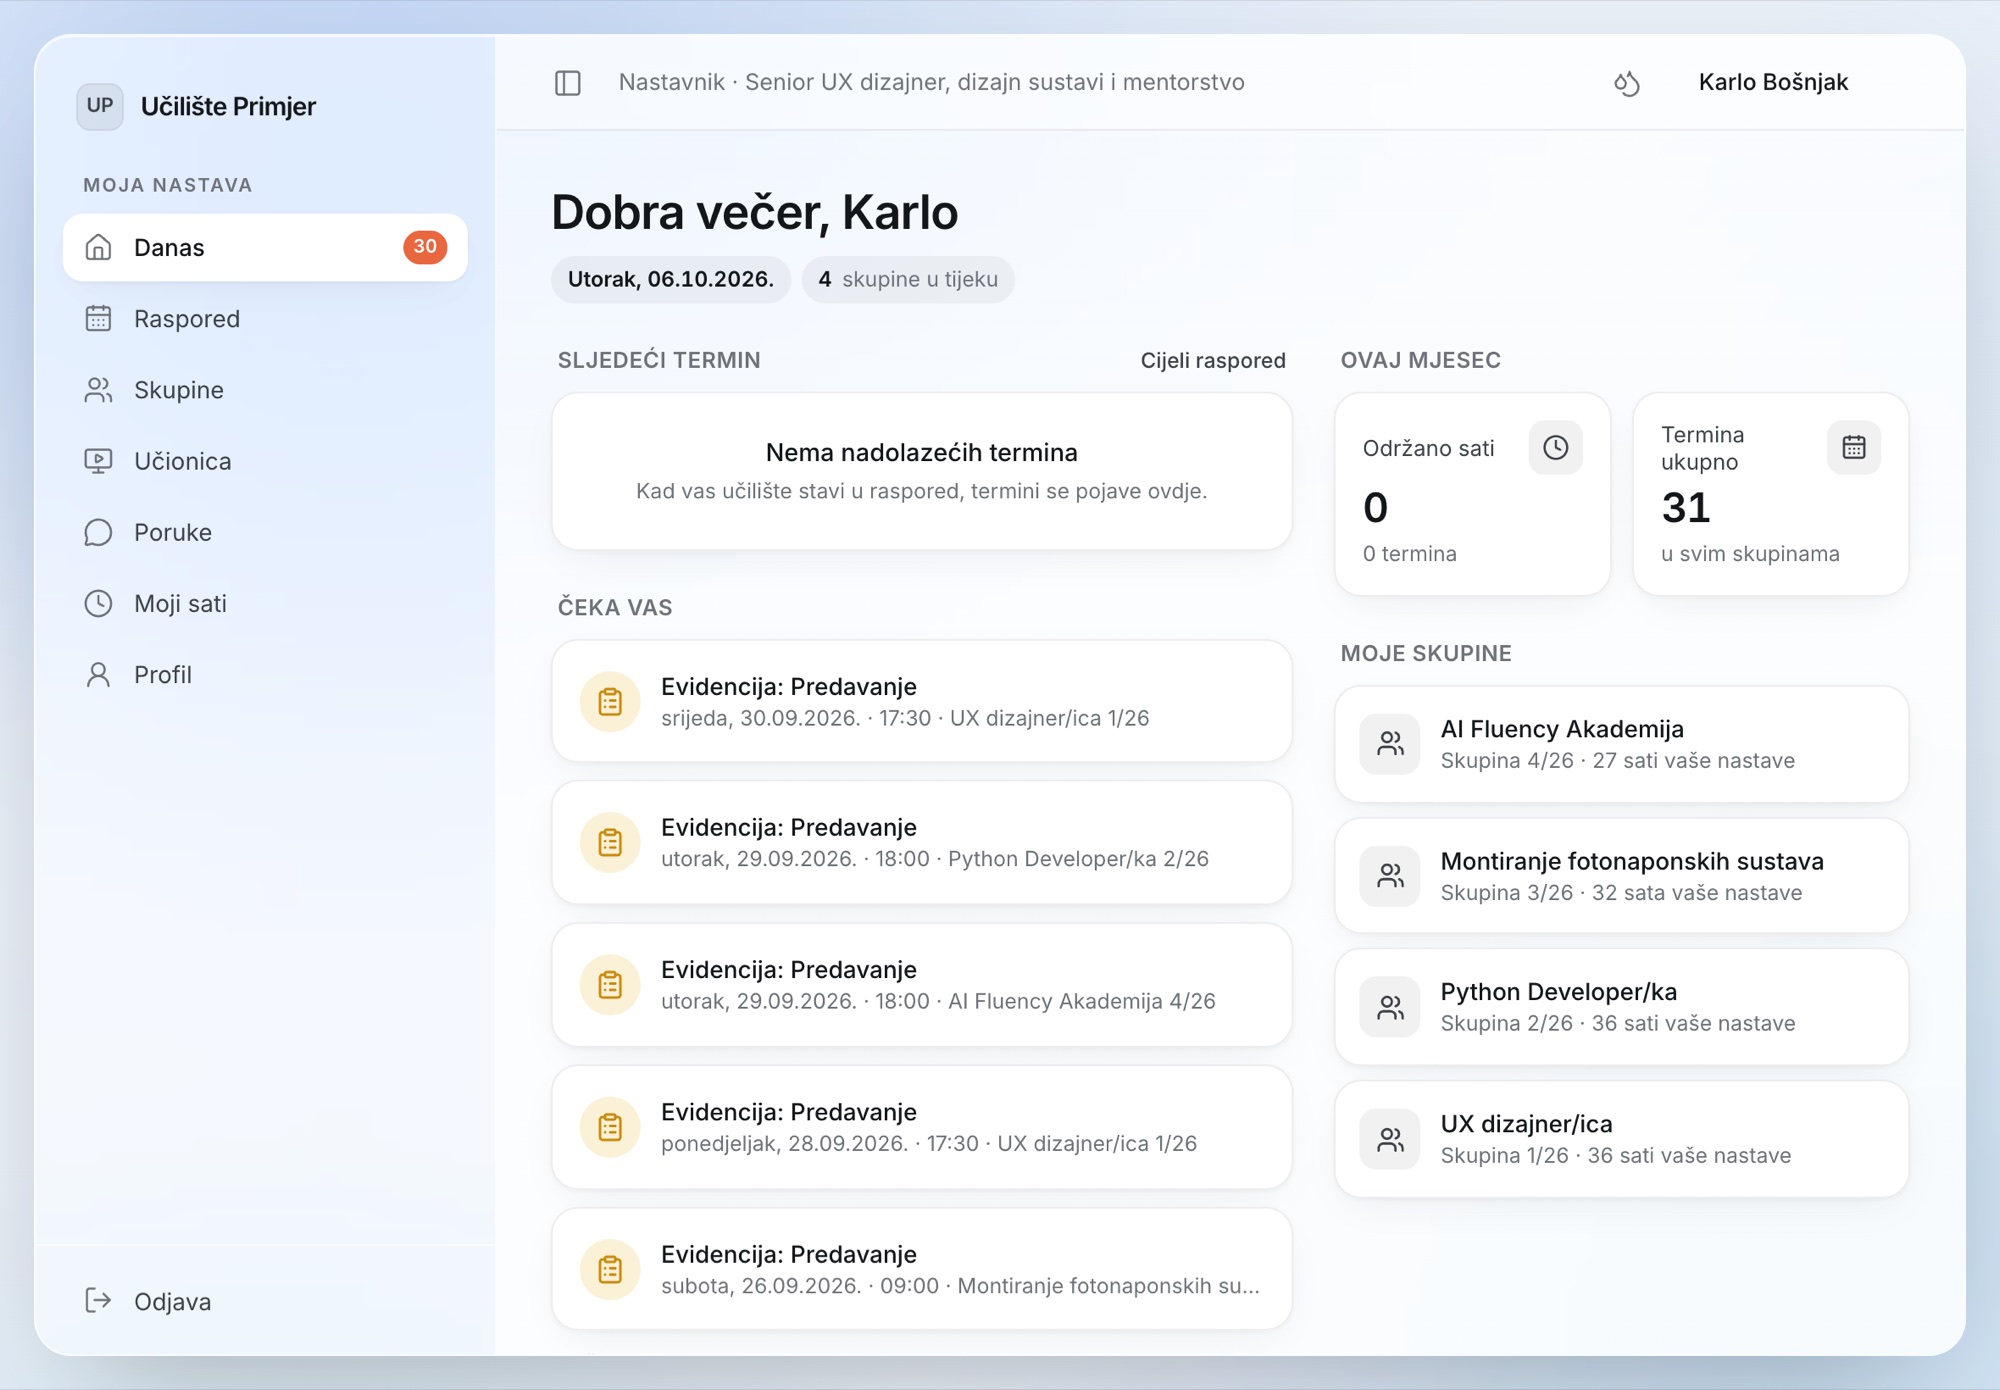Click group icon of Python Developer/ka
This screenshot has width=2000, height=1390.
coord(1390,1007)
